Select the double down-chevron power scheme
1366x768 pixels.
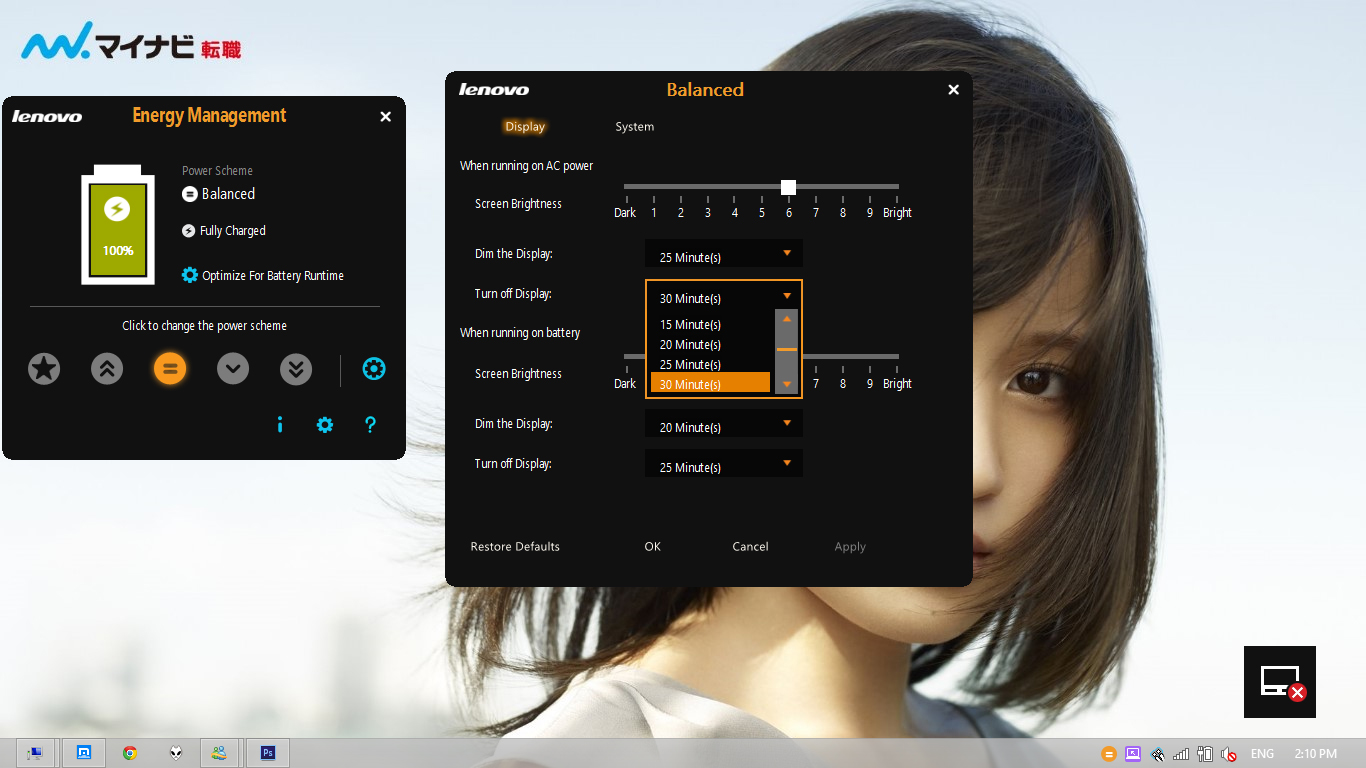(296, 369)
